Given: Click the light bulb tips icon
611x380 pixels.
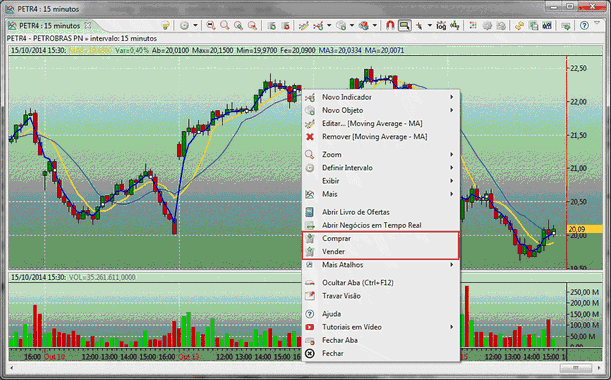Looking at the screenshot, I should coord(166,26).
